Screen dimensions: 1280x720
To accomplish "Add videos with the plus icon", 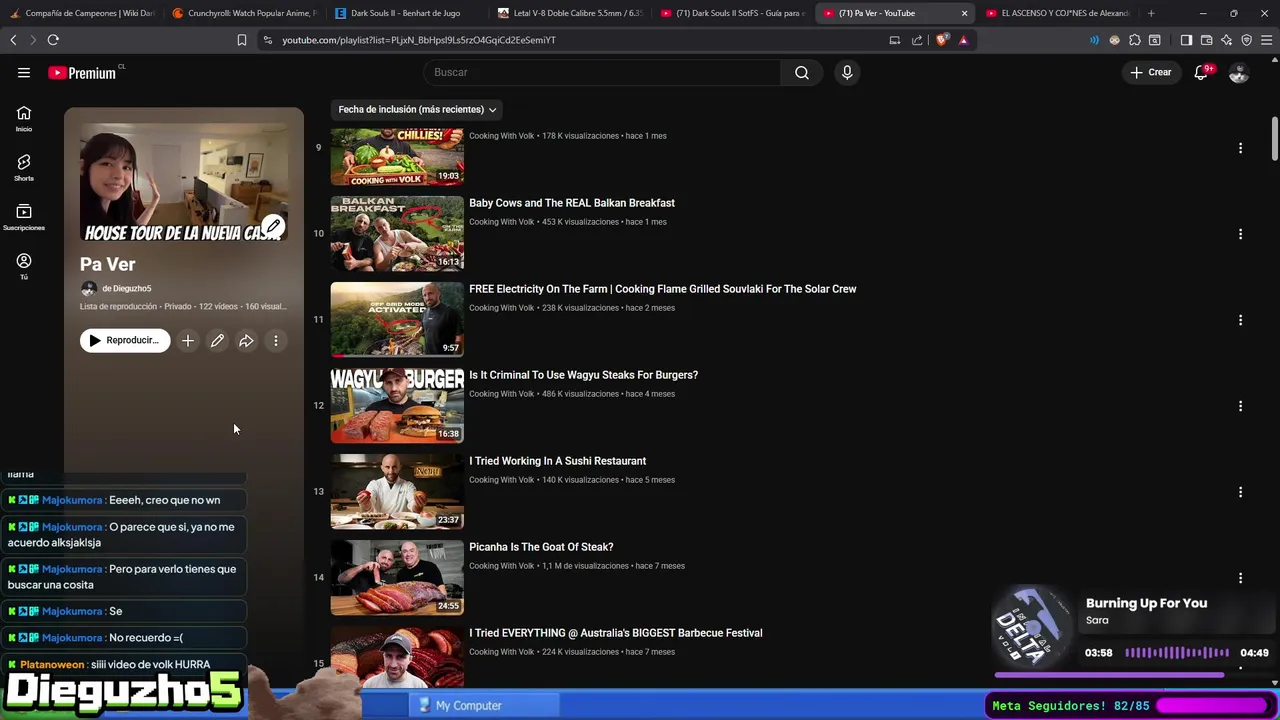I will coord(188,341).
